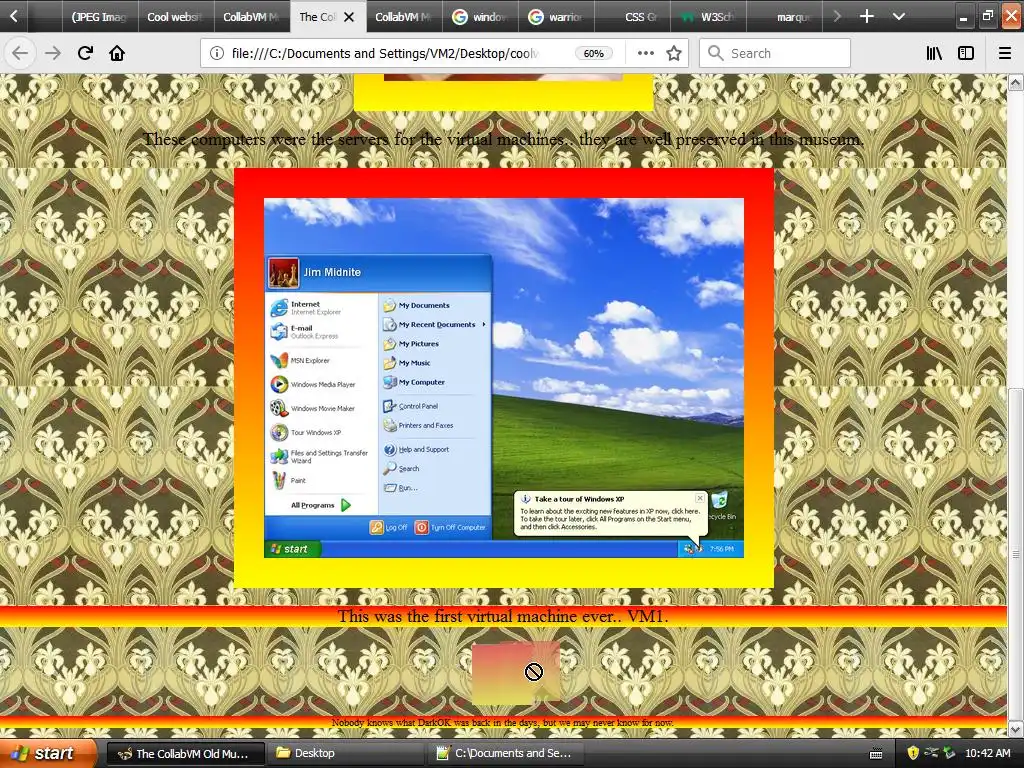This screenshot has width=1024, height=768.
Task: Open the Library icon
Action: [934, 53]
